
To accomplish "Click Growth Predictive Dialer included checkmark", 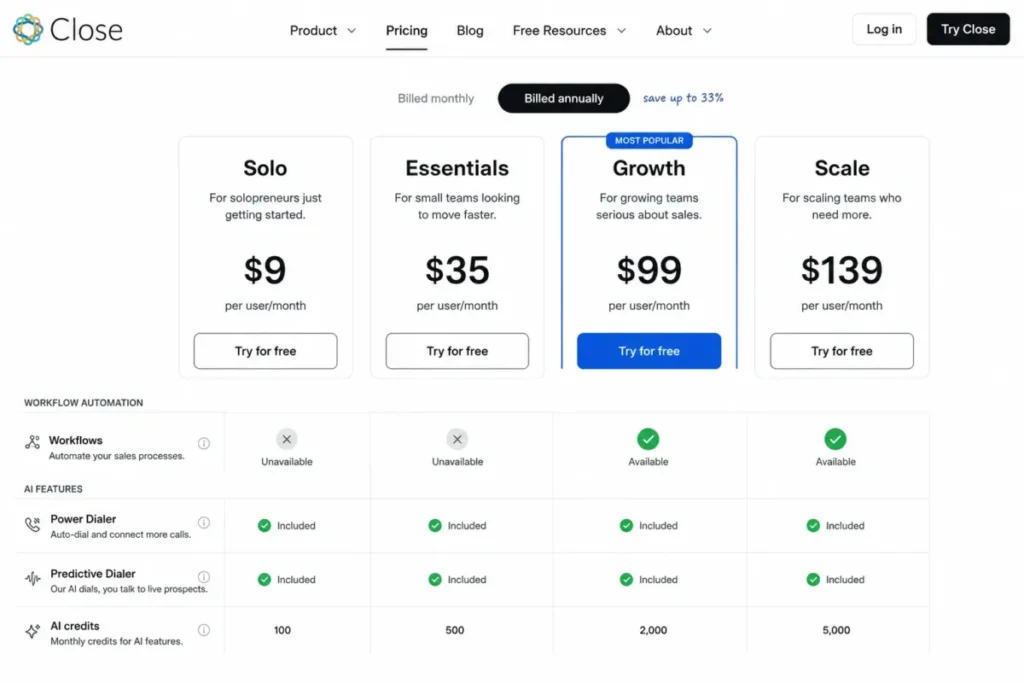I will click(626, 579).
